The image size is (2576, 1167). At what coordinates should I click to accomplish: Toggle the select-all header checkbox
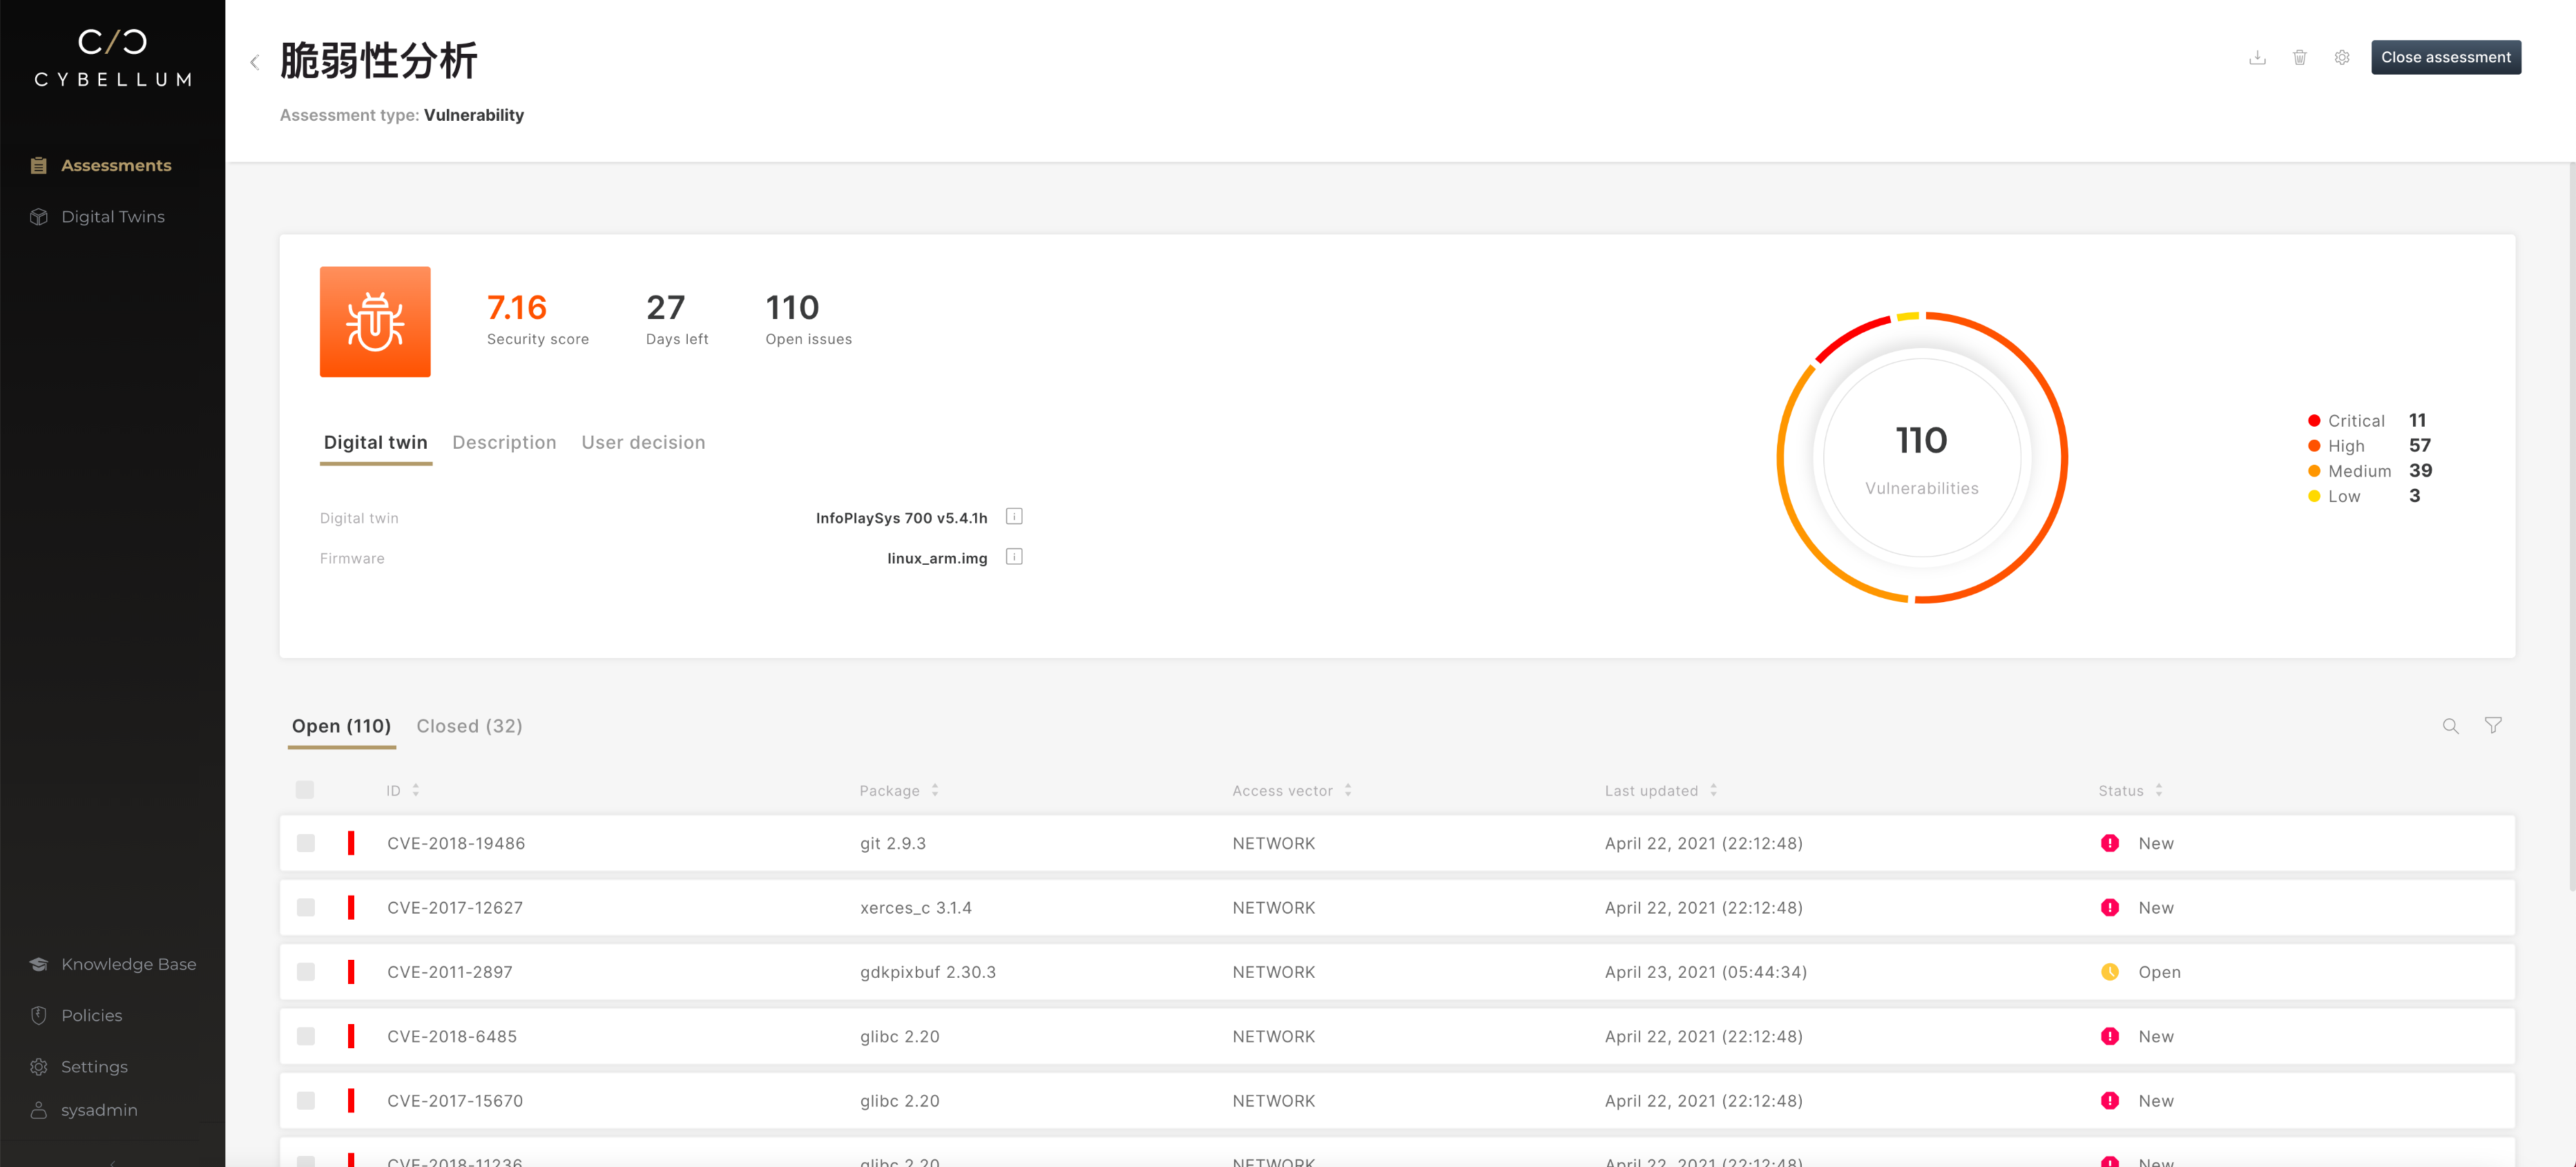point(305,790)
